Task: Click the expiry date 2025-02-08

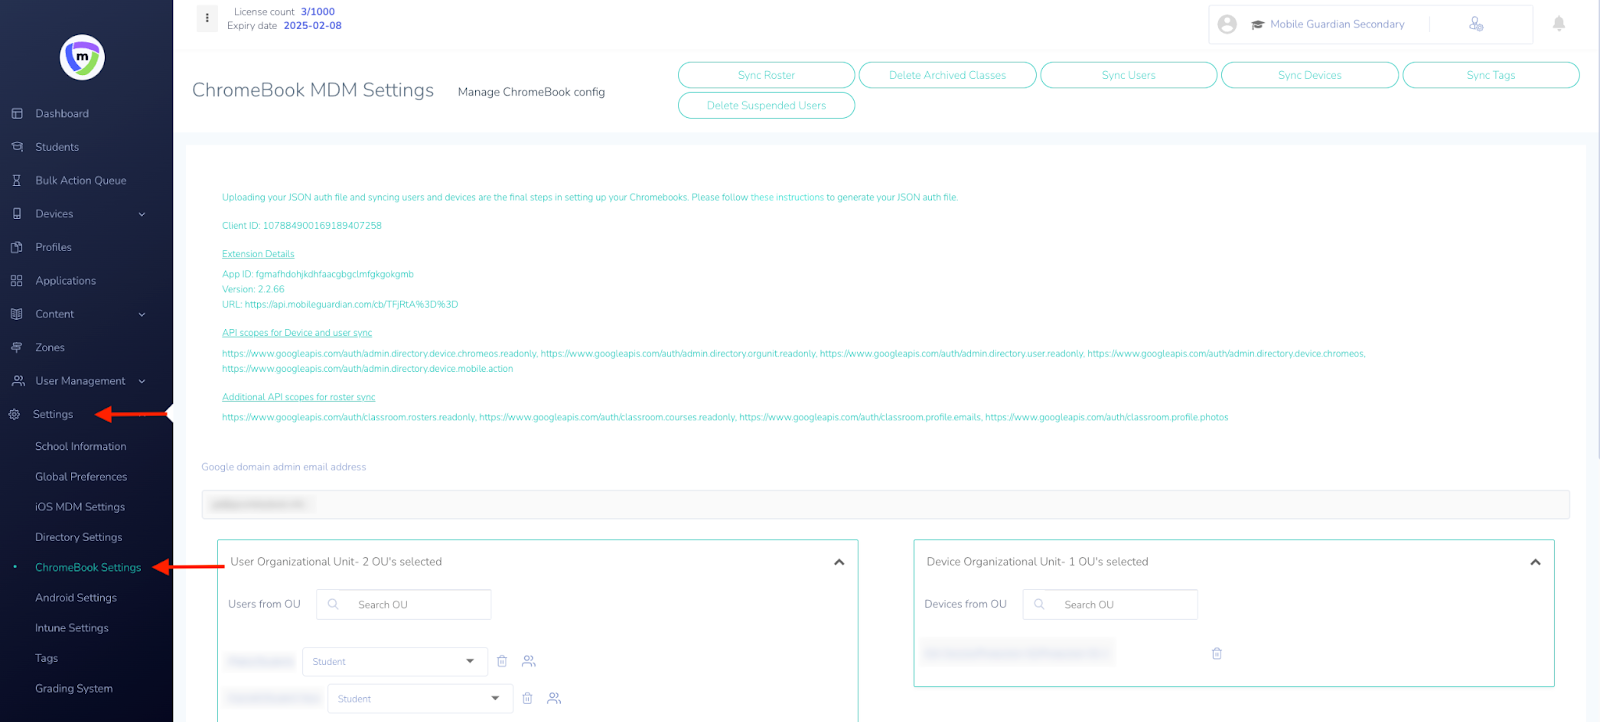Action: click(312, 26)
